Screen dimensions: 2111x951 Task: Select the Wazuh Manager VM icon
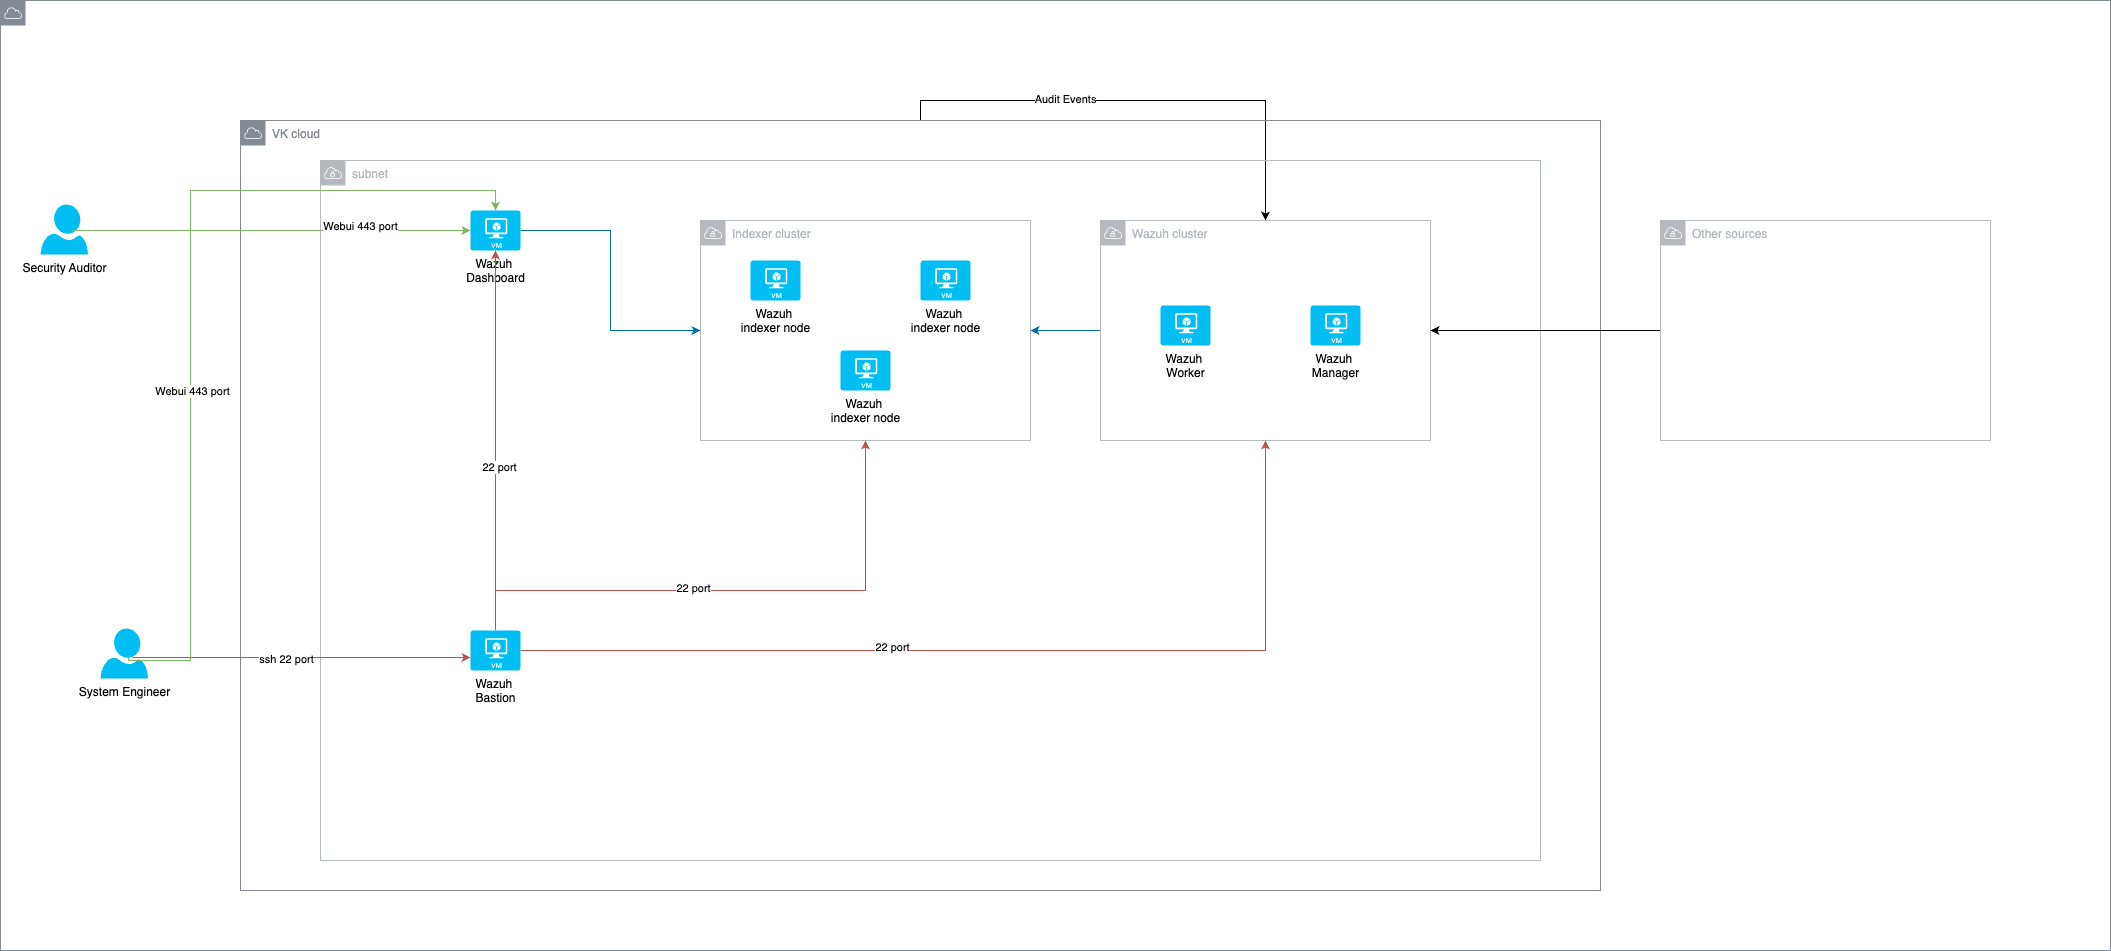(1335, 325)
